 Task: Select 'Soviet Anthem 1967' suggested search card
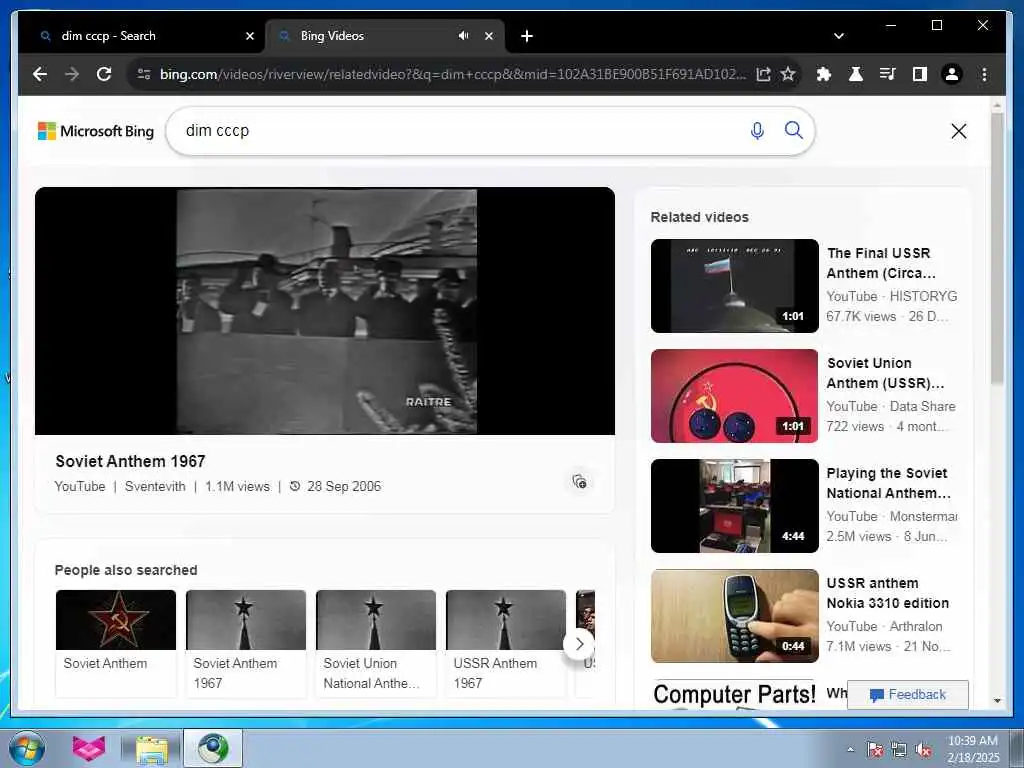tap(246, 643)
